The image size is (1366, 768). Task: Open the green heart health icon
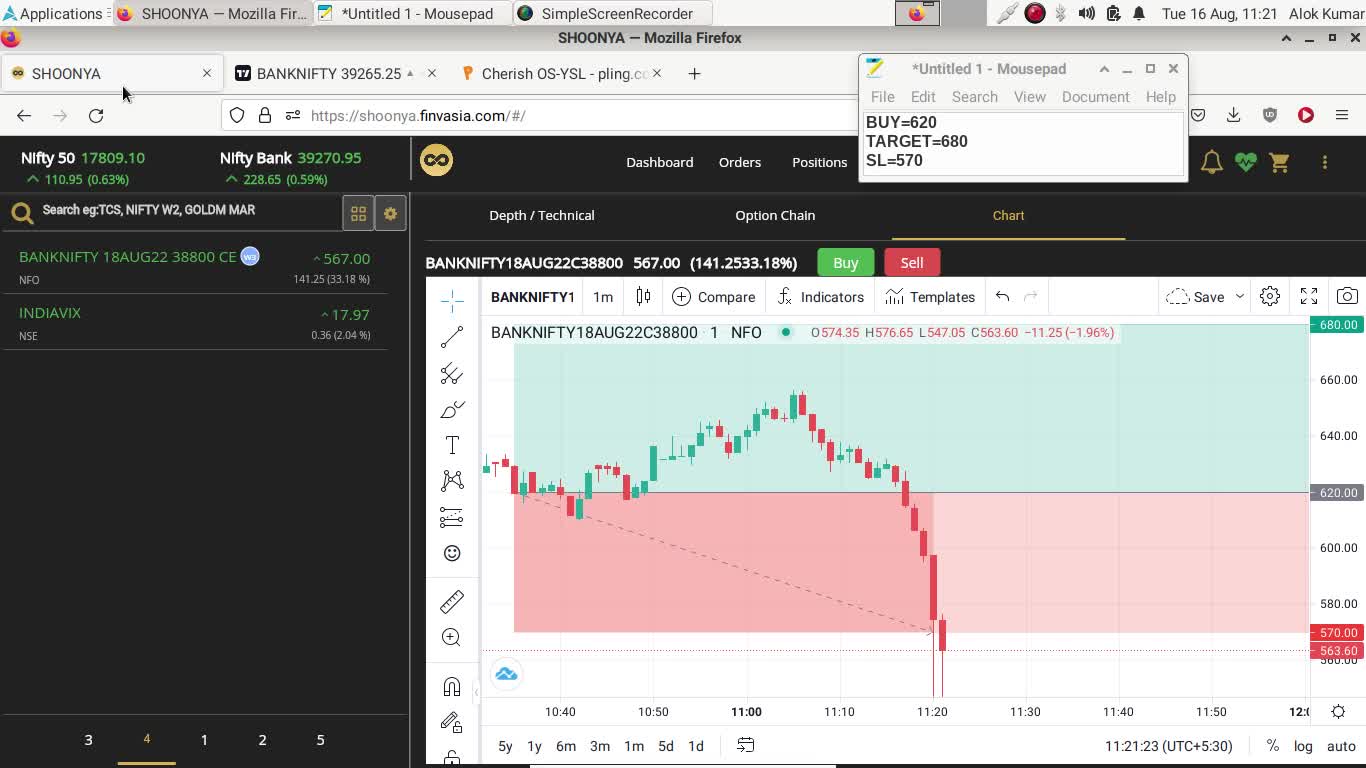pyautogui.click(x=1245, y=162)
